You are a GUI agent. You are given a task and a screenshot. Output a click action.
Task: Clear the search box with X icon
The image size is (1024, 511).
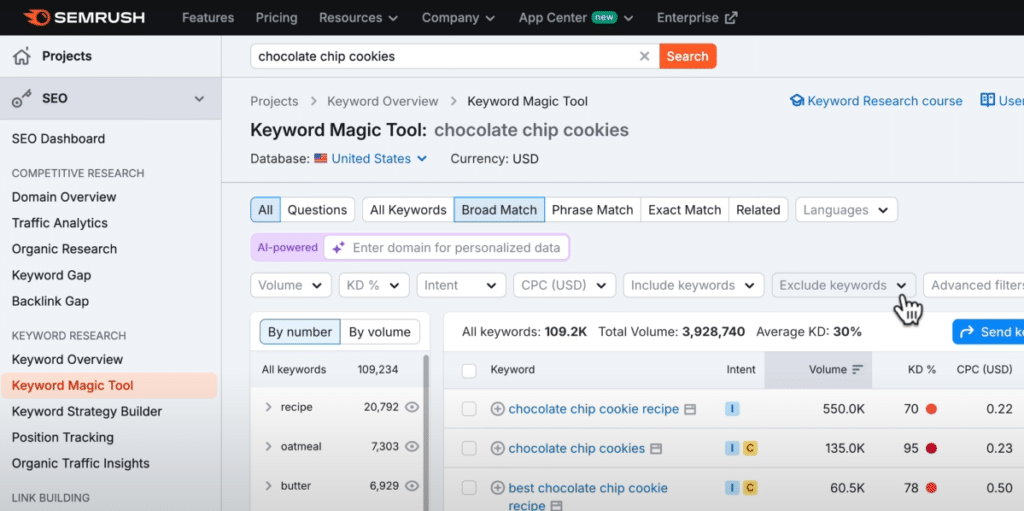coord(644,56)
